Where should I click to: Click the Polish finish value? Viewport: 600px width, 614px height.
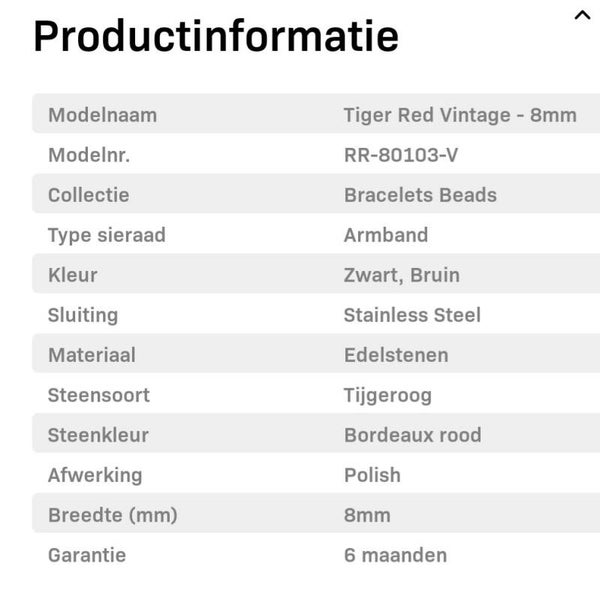372,475
